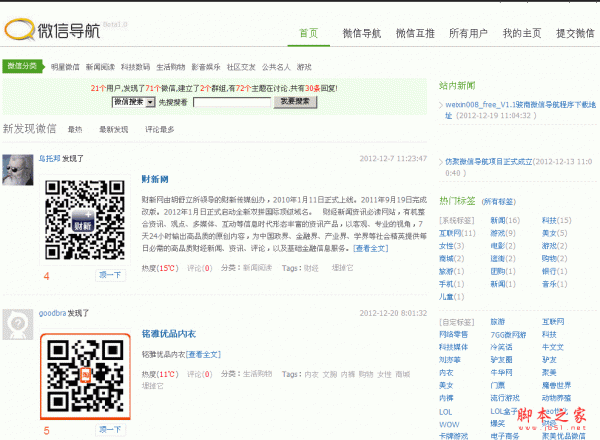This screenshot has height=440, width=600.
Task: Open the 首页 tab
Action: (308, 33)
